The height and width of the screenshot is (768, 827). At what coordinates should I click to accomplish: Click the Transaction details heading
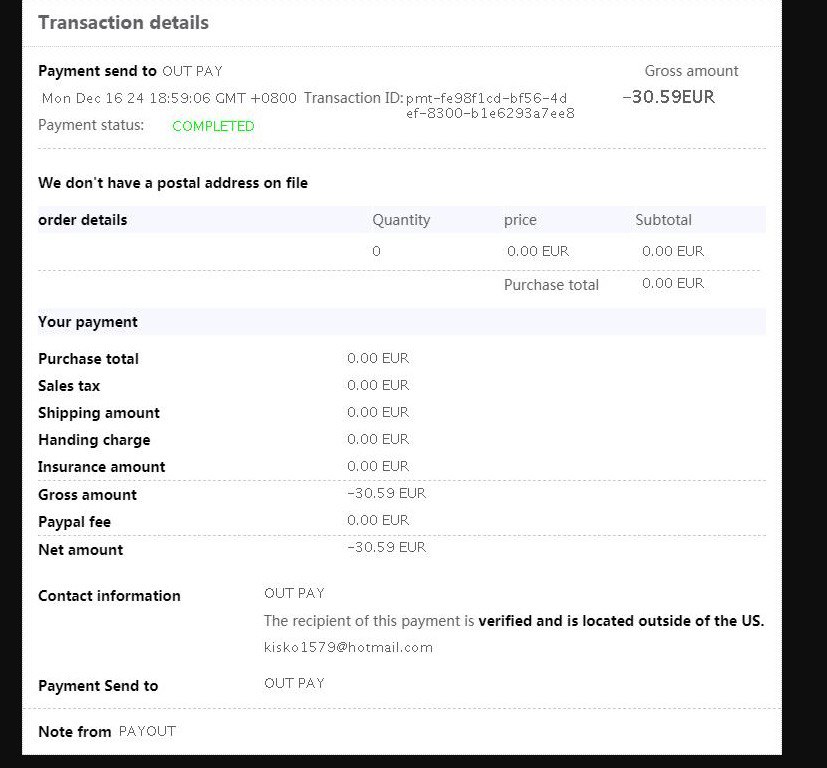click(x=123, y=23)
